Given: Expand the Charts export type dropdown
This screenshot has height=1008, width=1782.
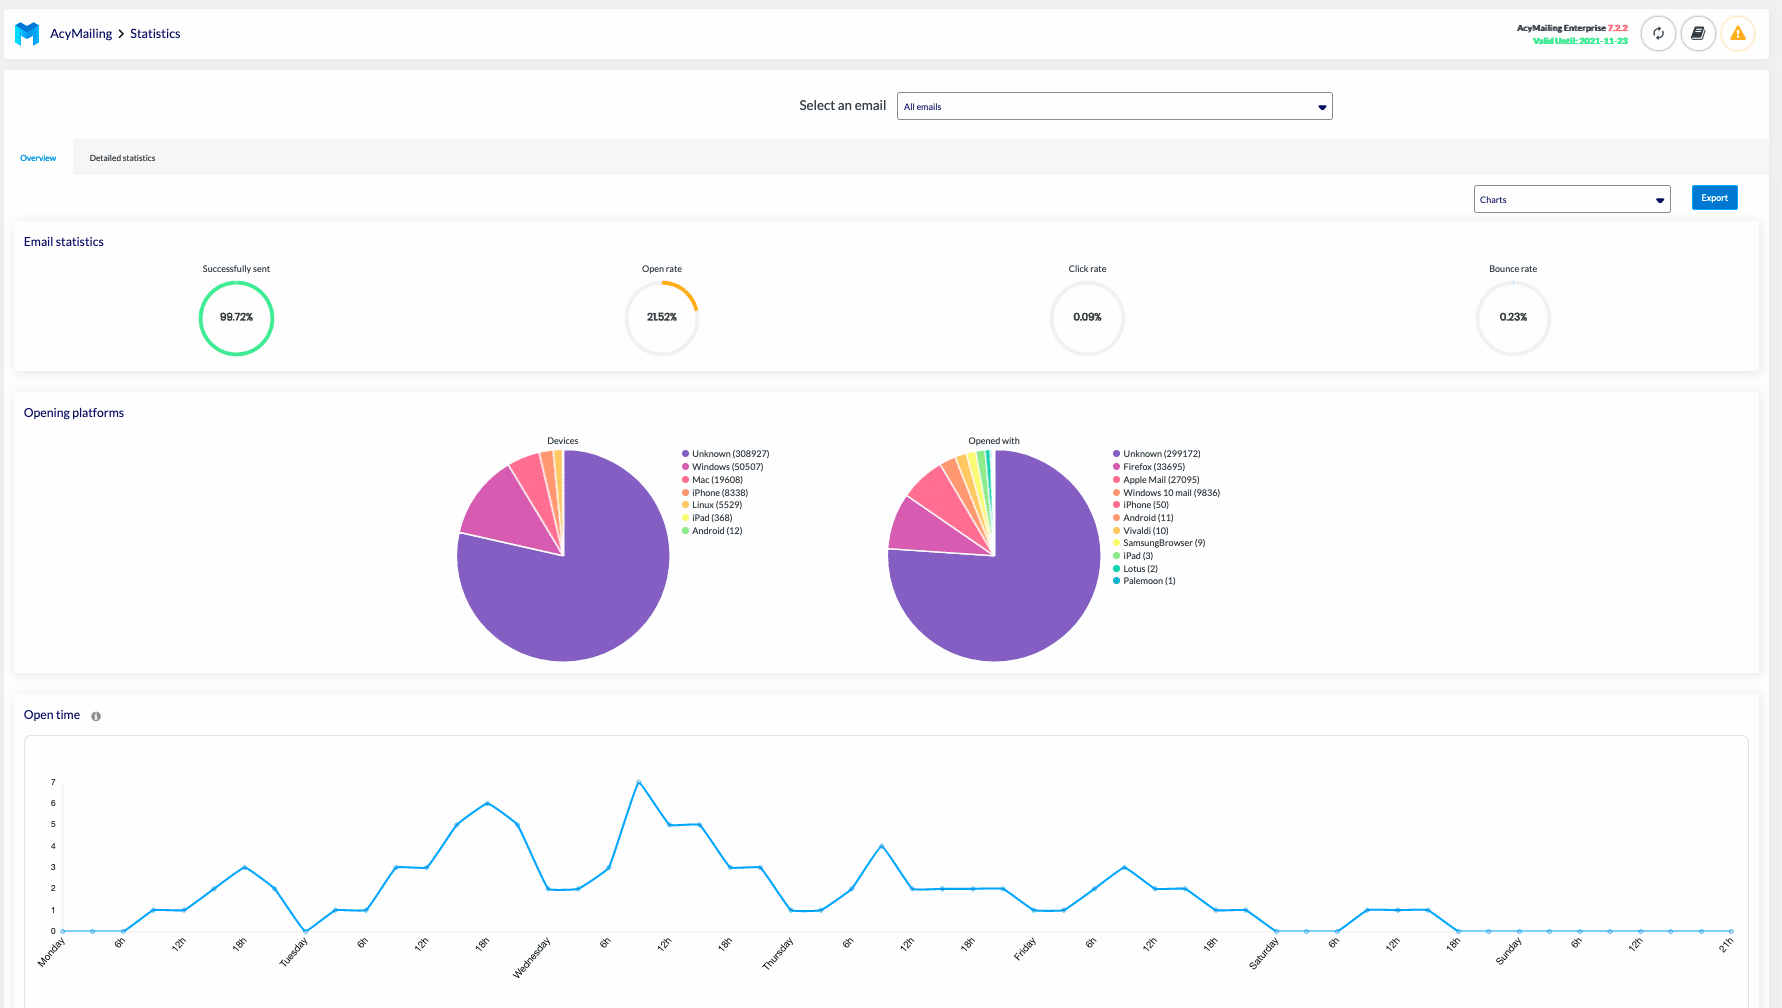Looking at the screenshot, I should (x=1571, y=199).
